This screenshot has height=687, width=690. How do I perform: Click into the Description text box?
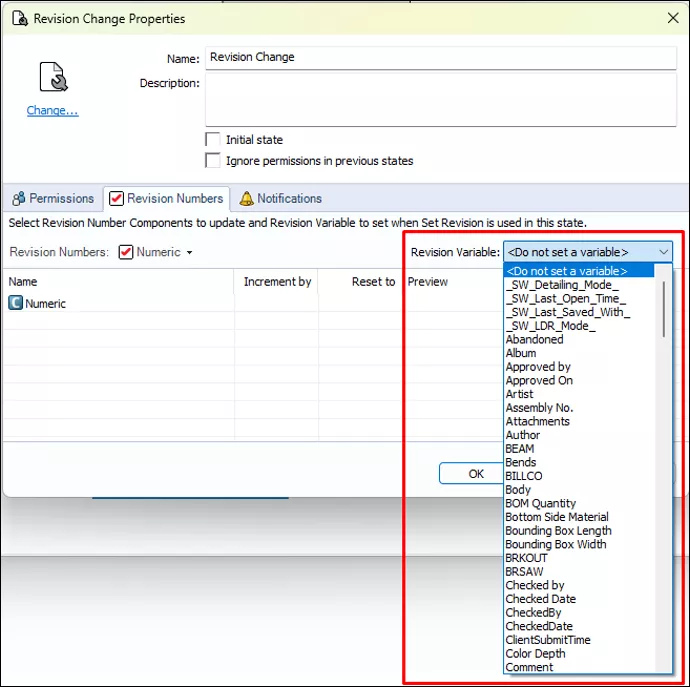coord(440,100)
